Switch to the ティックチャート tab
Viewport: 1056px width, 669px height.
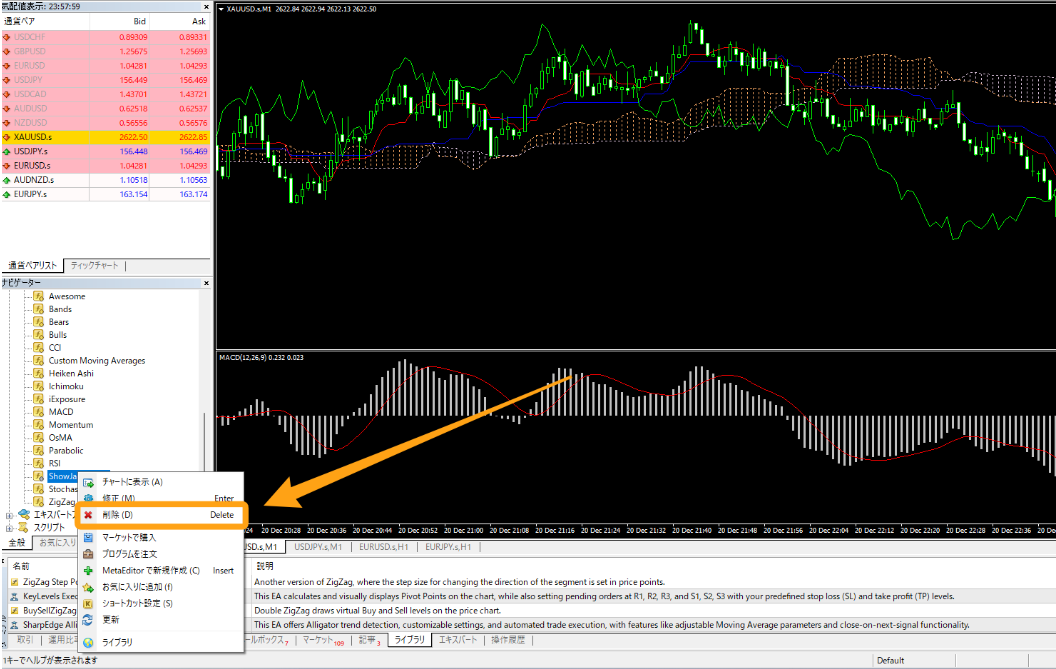pyautogui.click(x=94, y=266)
